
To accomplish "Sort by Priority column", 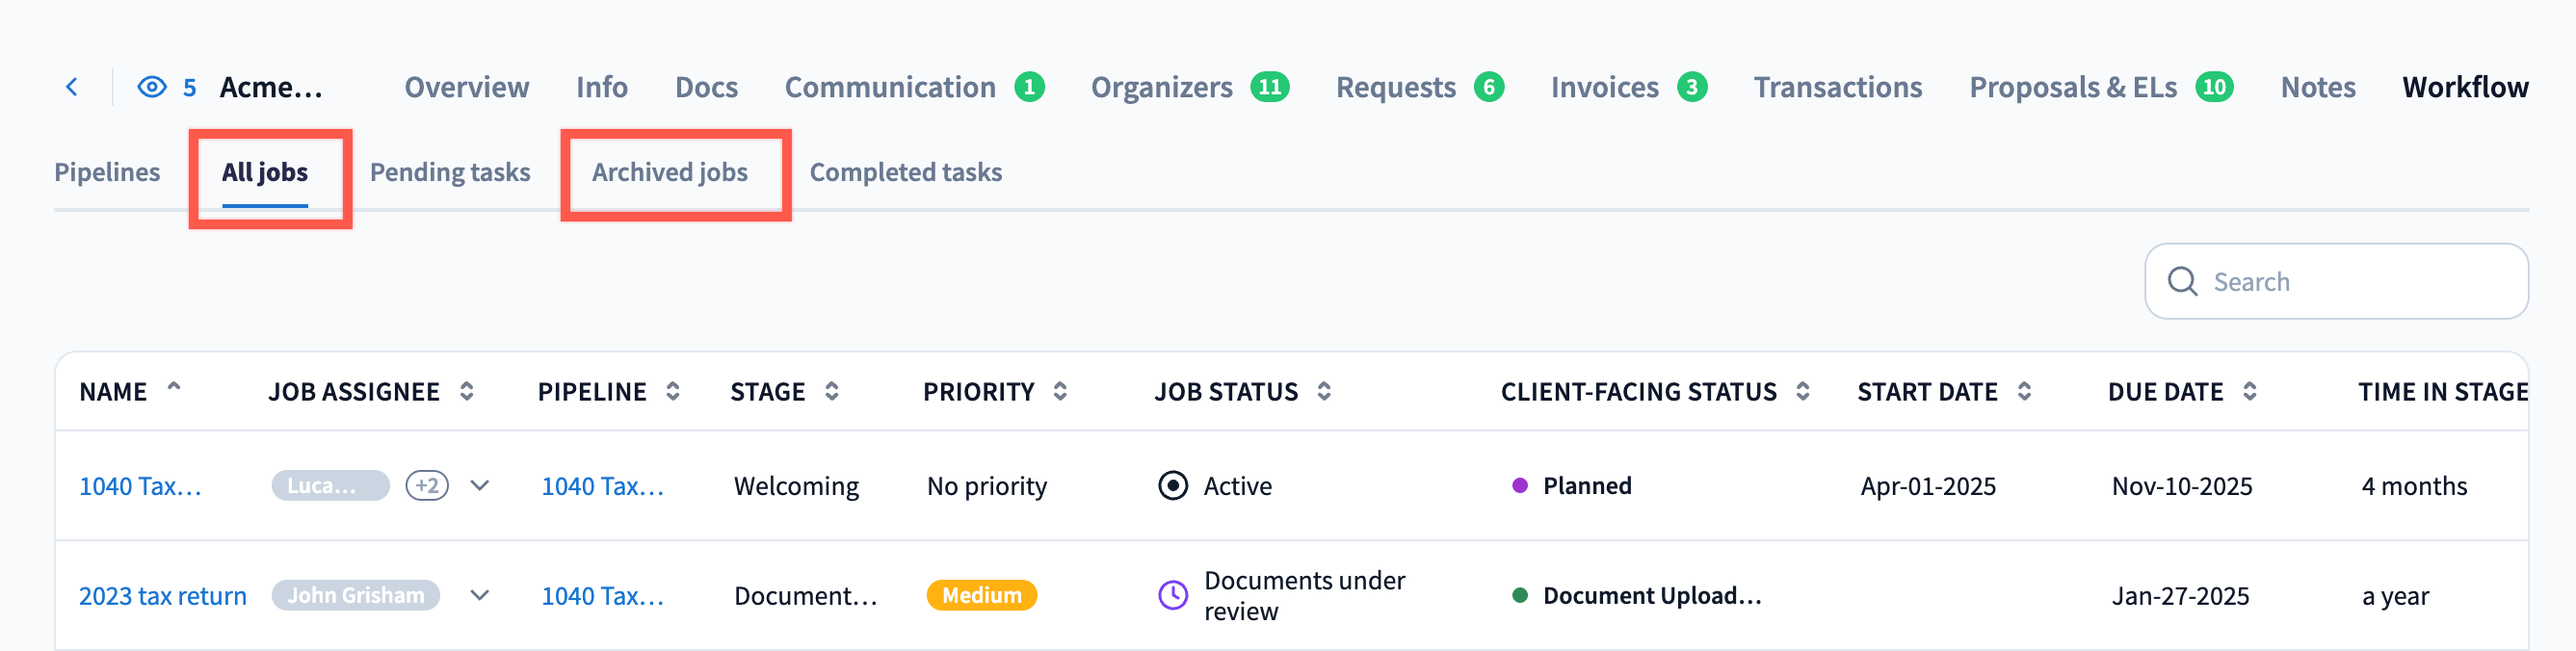I will coord(1060,392).
